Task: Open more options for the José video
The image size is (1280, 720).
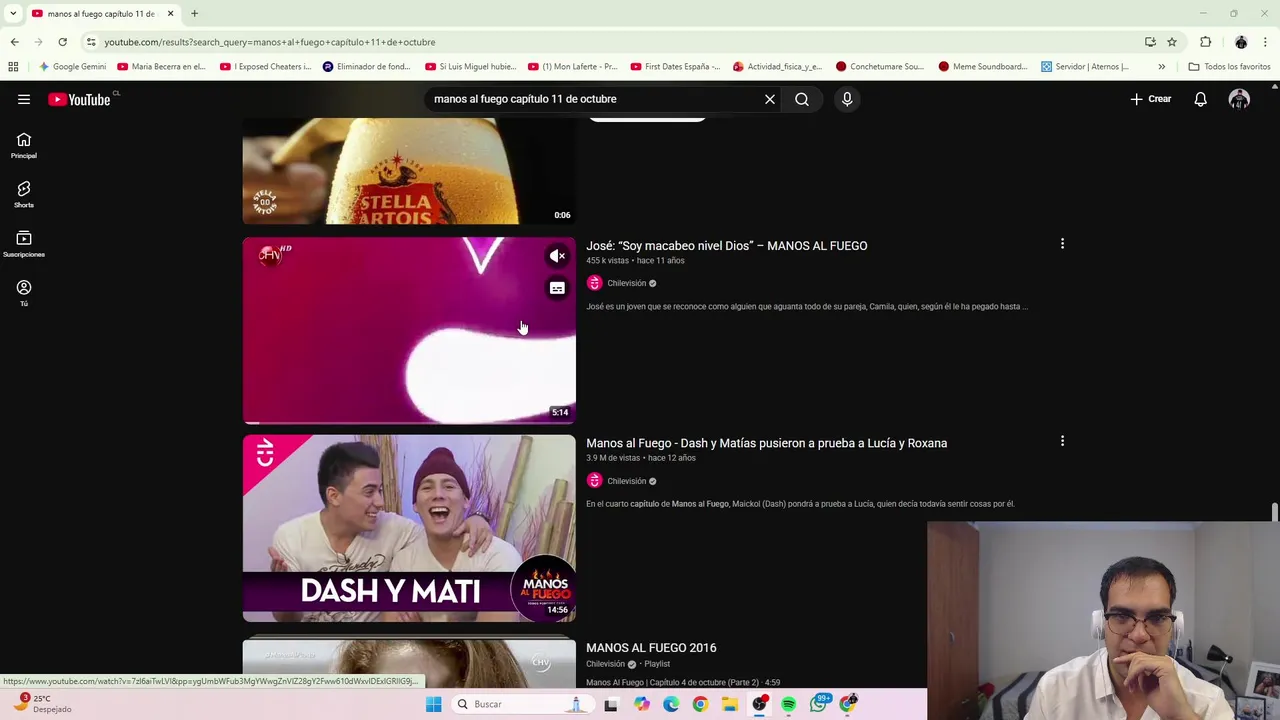Action: tap(1062, 244)
